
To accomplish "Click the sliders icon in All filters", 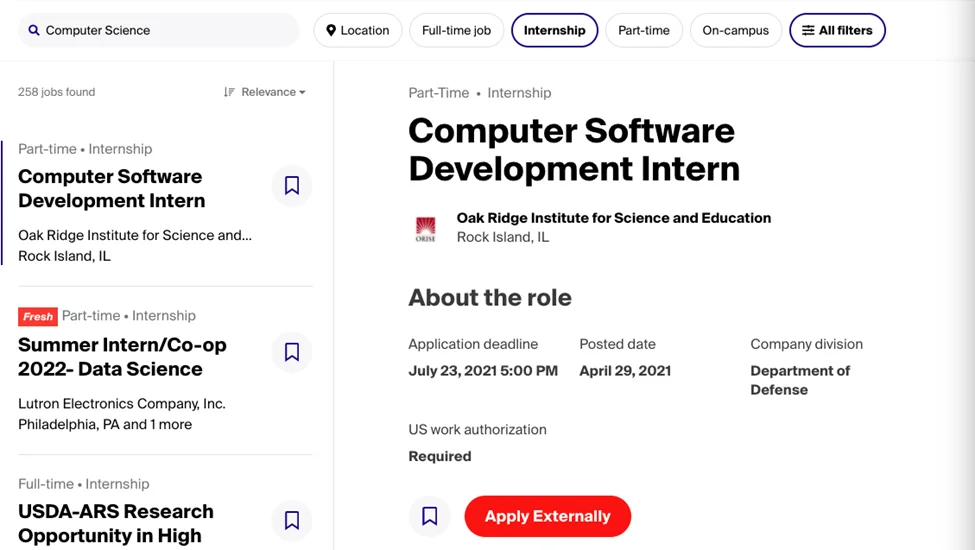I will (x=808, y=31).
